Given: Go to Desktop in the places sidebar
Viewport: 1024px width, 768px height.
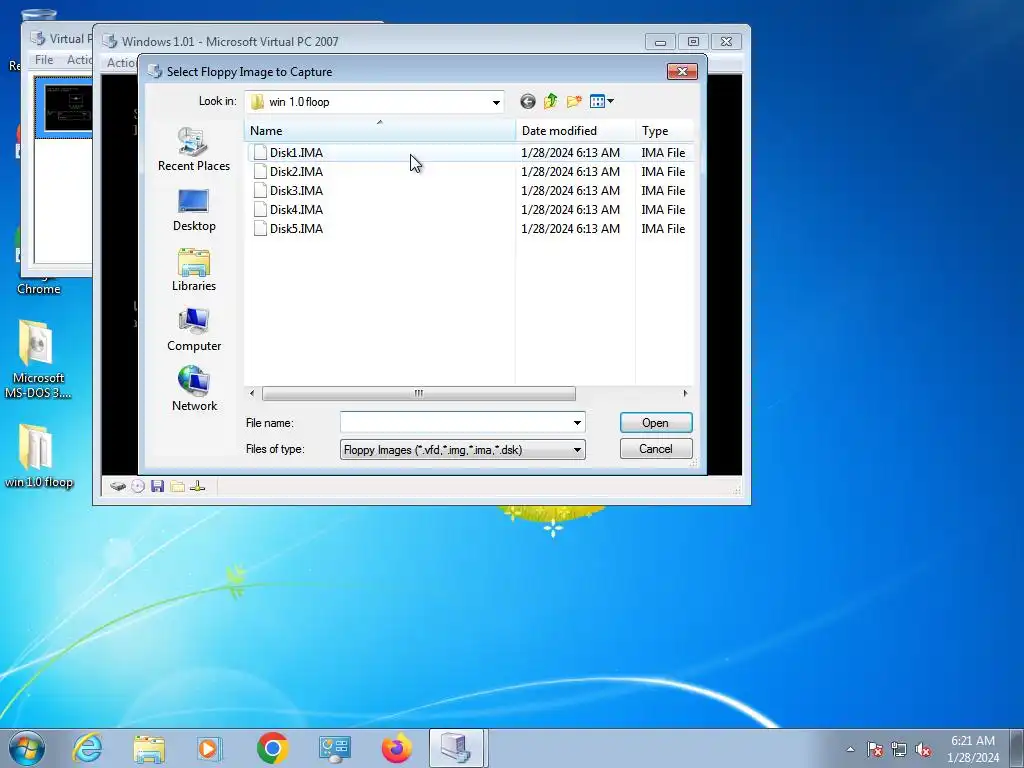Looking at the screenshot, I should (x=194, y=210).
